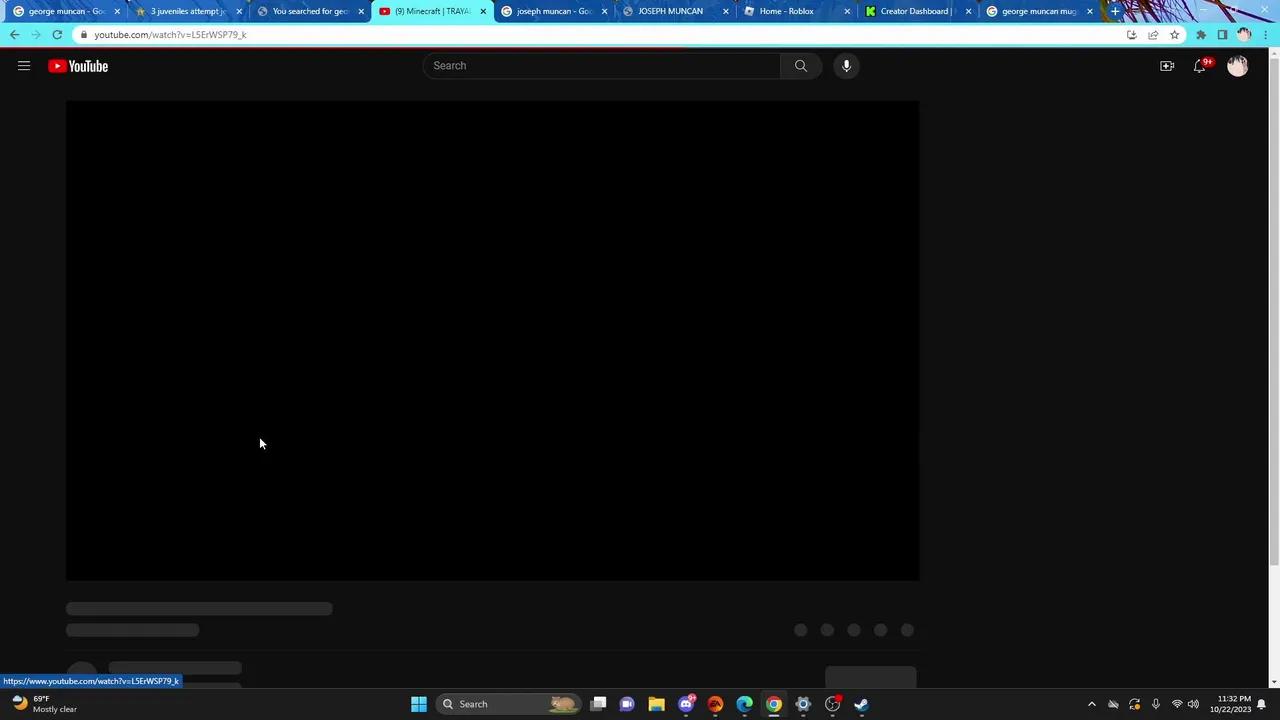Open the browser three-dot settings menu
This screenshot has width=1280, height=720.
(1266, 34)
